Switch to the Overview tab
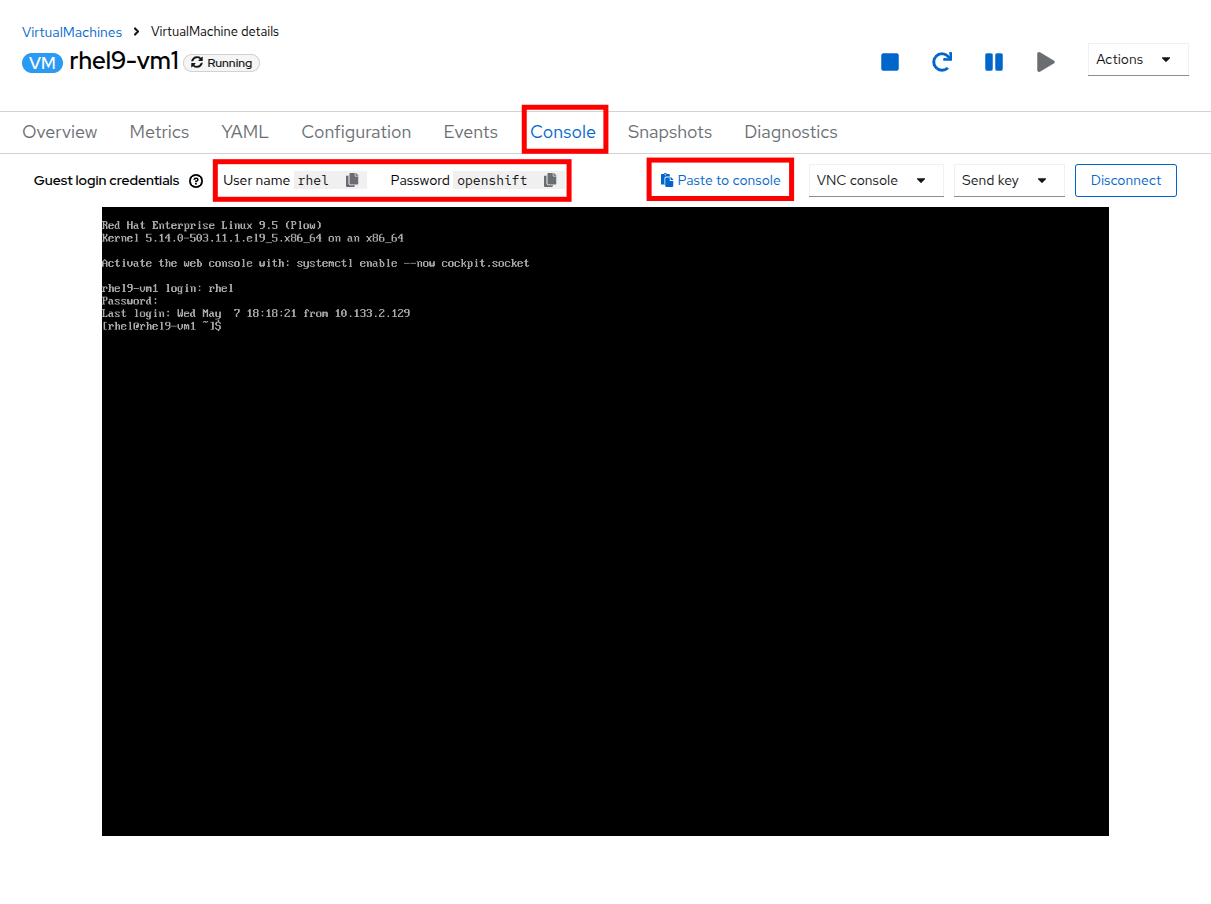The height and width of the screenshot is (904, 1211). tap(60, 132)
